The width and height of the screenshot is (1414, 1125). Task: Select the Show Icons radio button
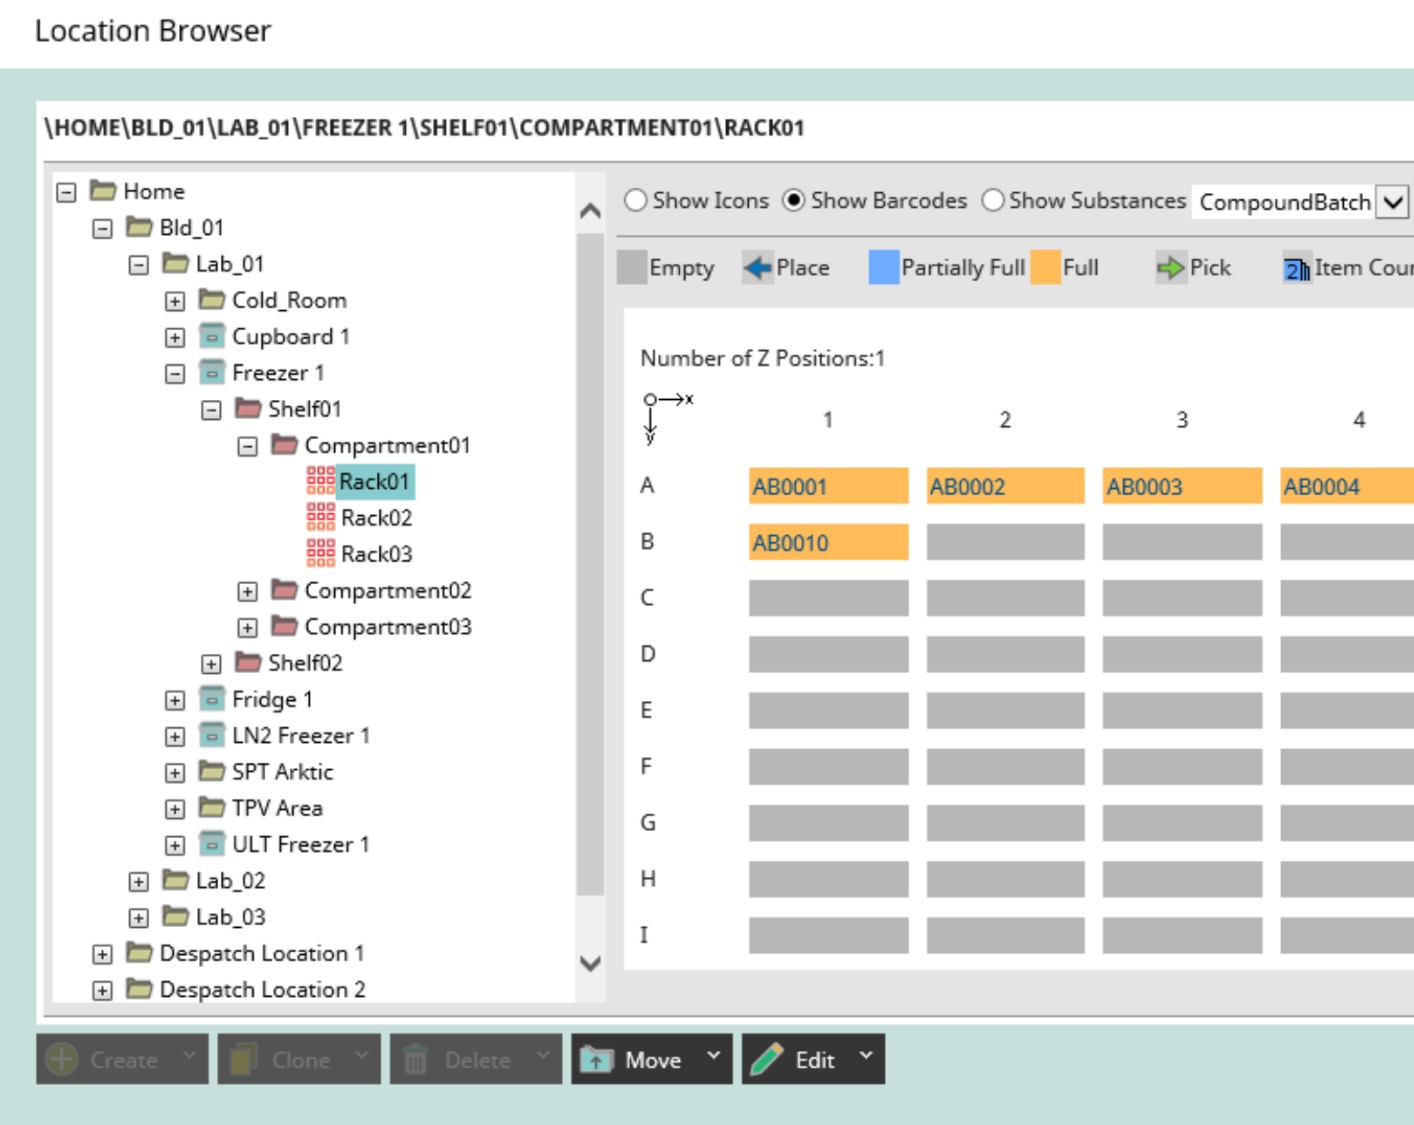point(636,200)
